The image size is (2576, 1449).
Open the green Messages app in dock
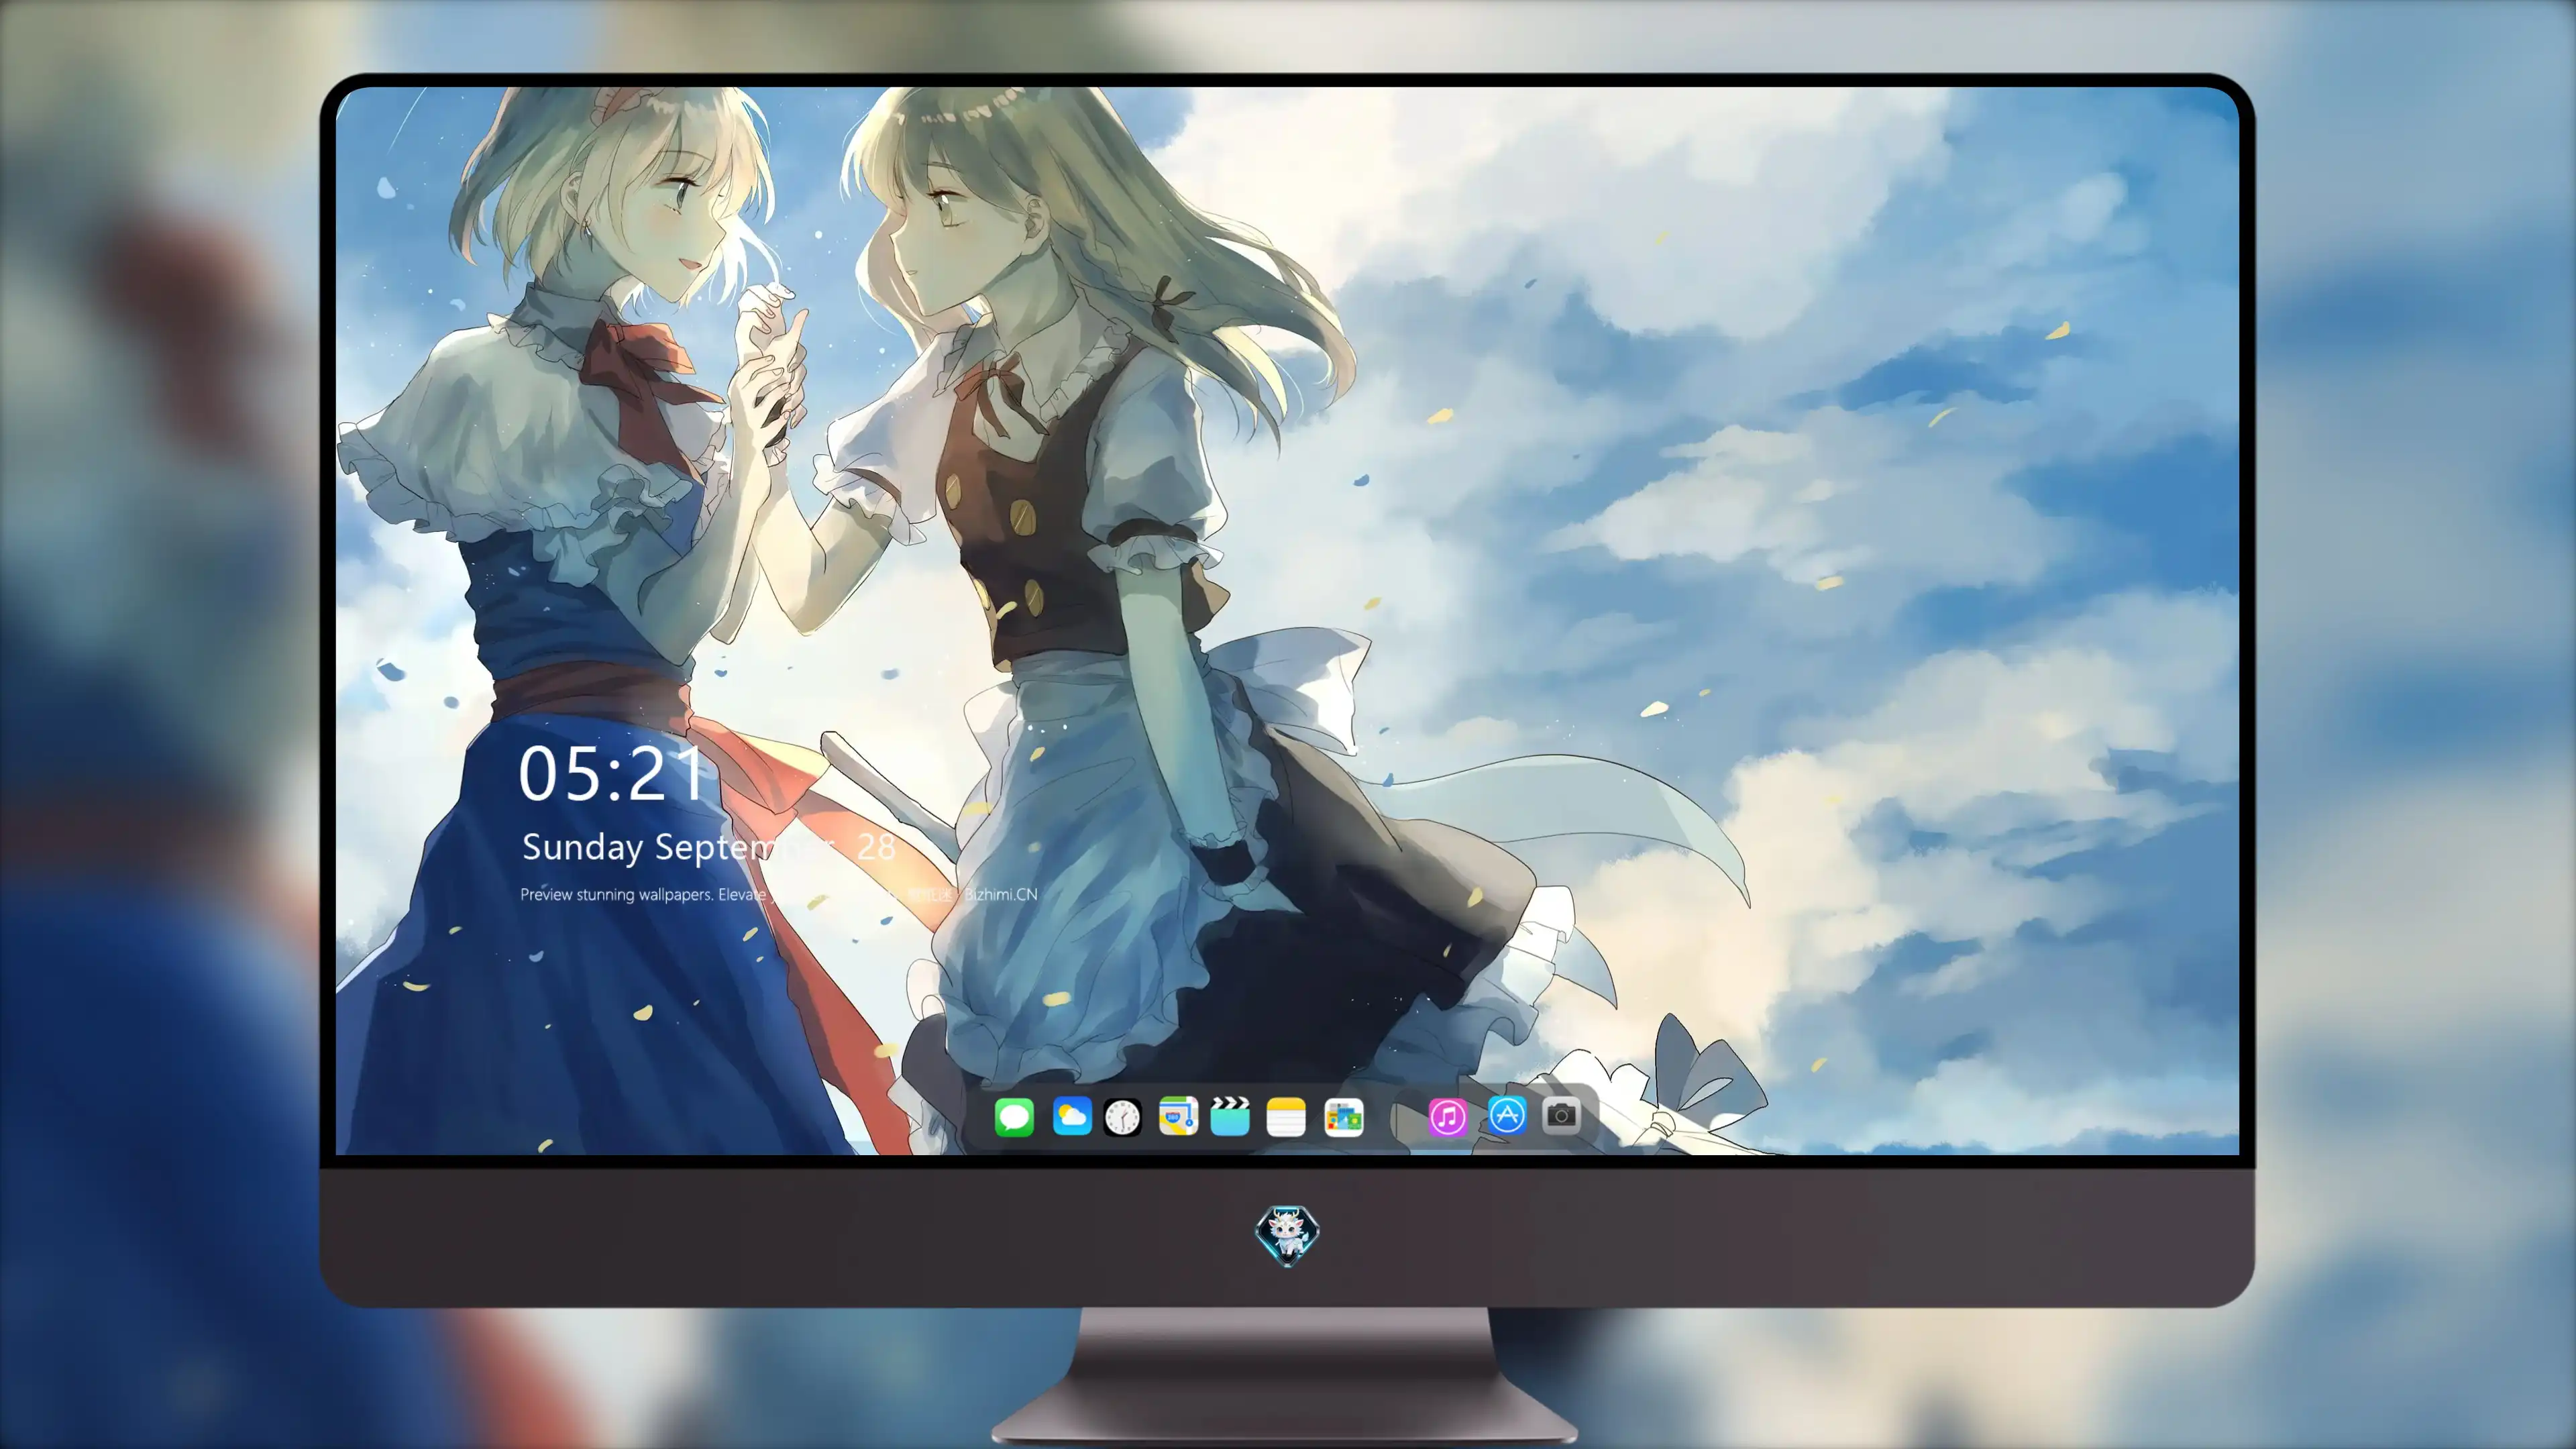click(1014, 1116)
